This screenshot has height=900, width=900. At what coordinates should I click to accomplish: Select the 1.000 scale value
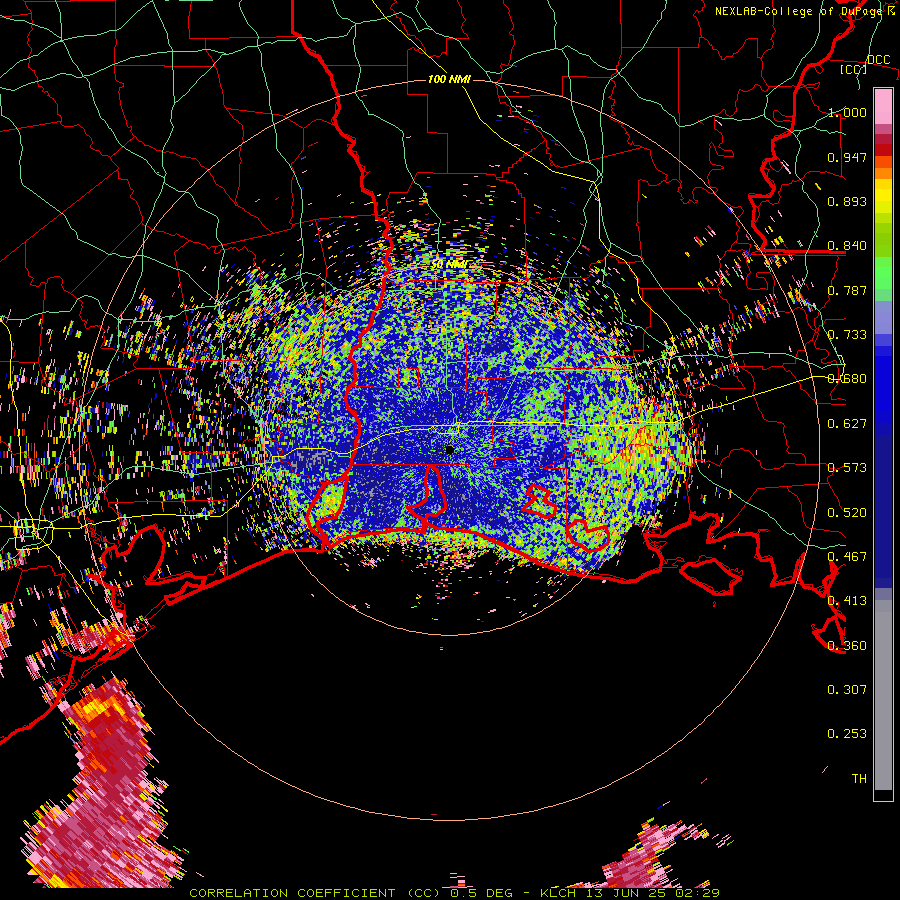[847, 112]
